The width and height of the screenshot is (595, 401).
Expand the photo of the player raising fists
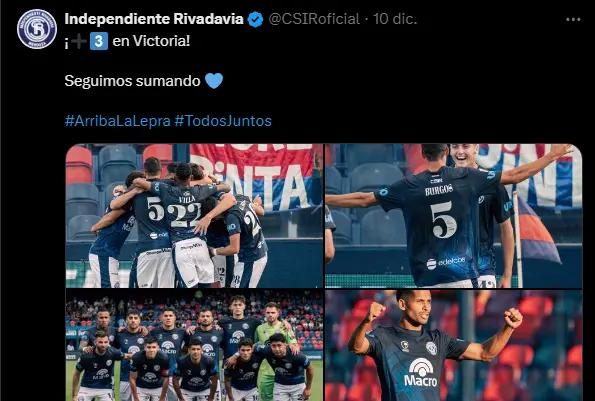(x=453, y=345)
